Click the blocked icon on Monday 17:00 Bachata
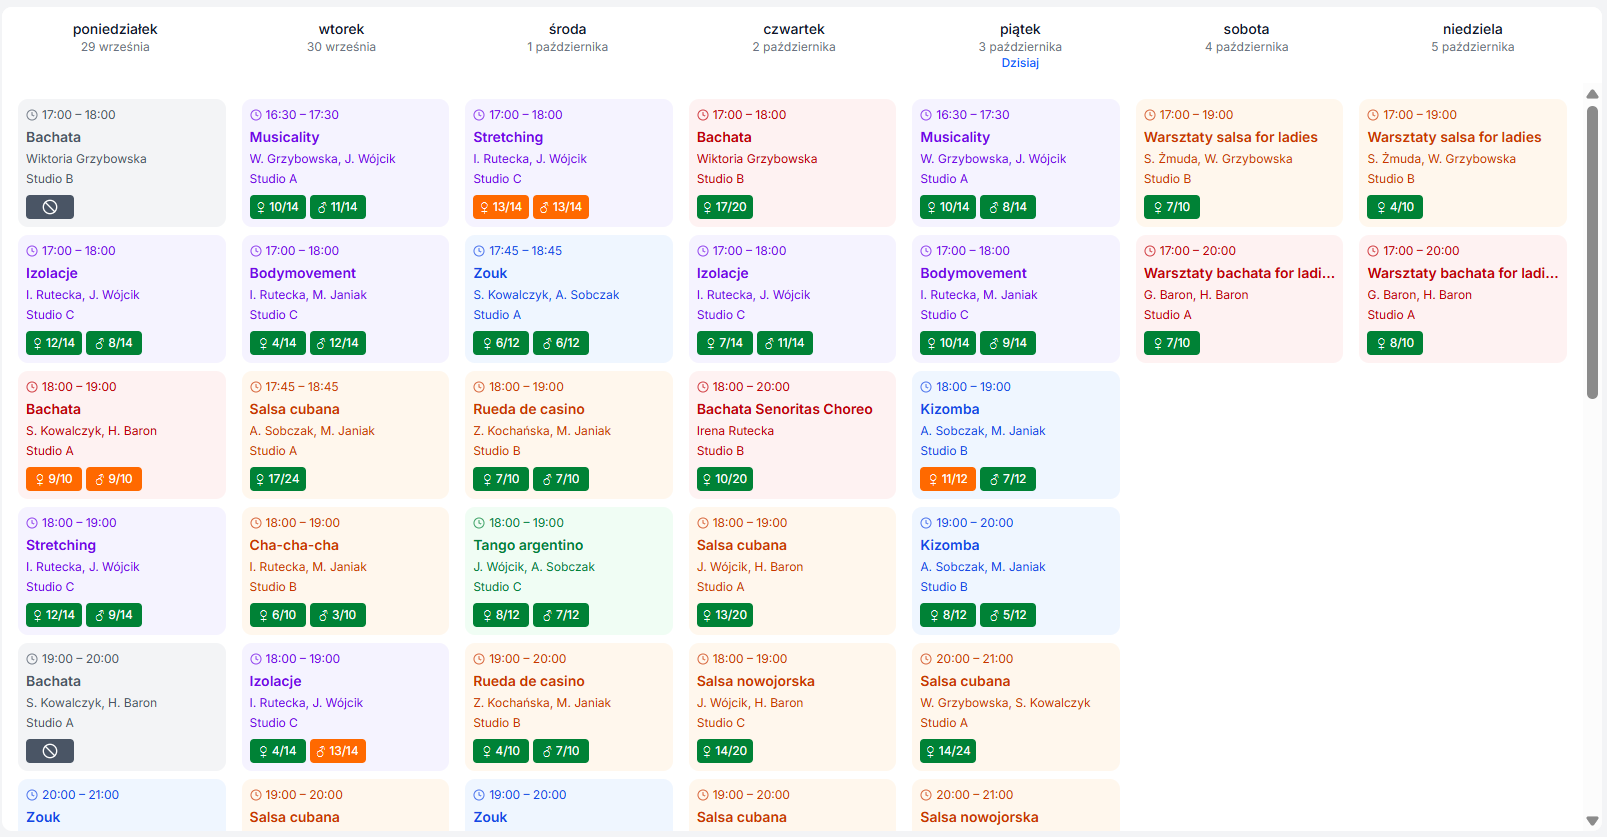Viewport: 1607px width, 837px height. [x=50, y=207]
